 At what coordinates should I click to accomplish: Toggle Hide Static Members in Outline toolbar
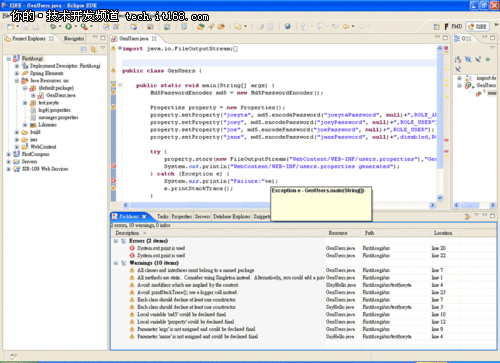478,60
